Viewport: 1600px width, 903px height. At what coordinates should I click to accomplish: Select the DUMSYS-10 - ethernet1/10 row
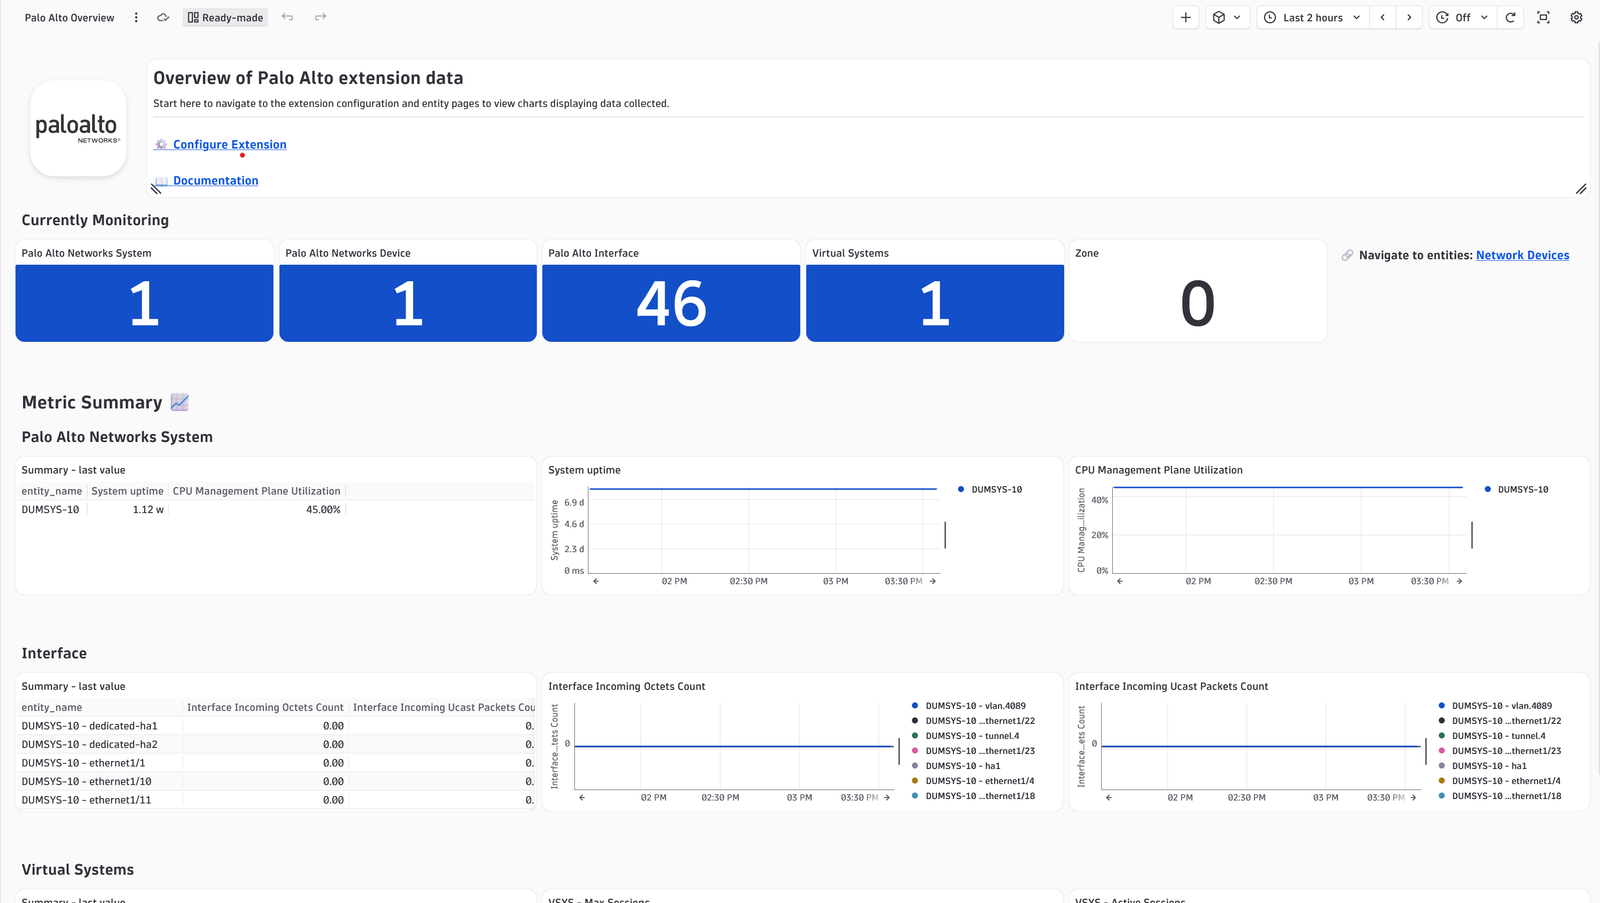click(277, 781)
